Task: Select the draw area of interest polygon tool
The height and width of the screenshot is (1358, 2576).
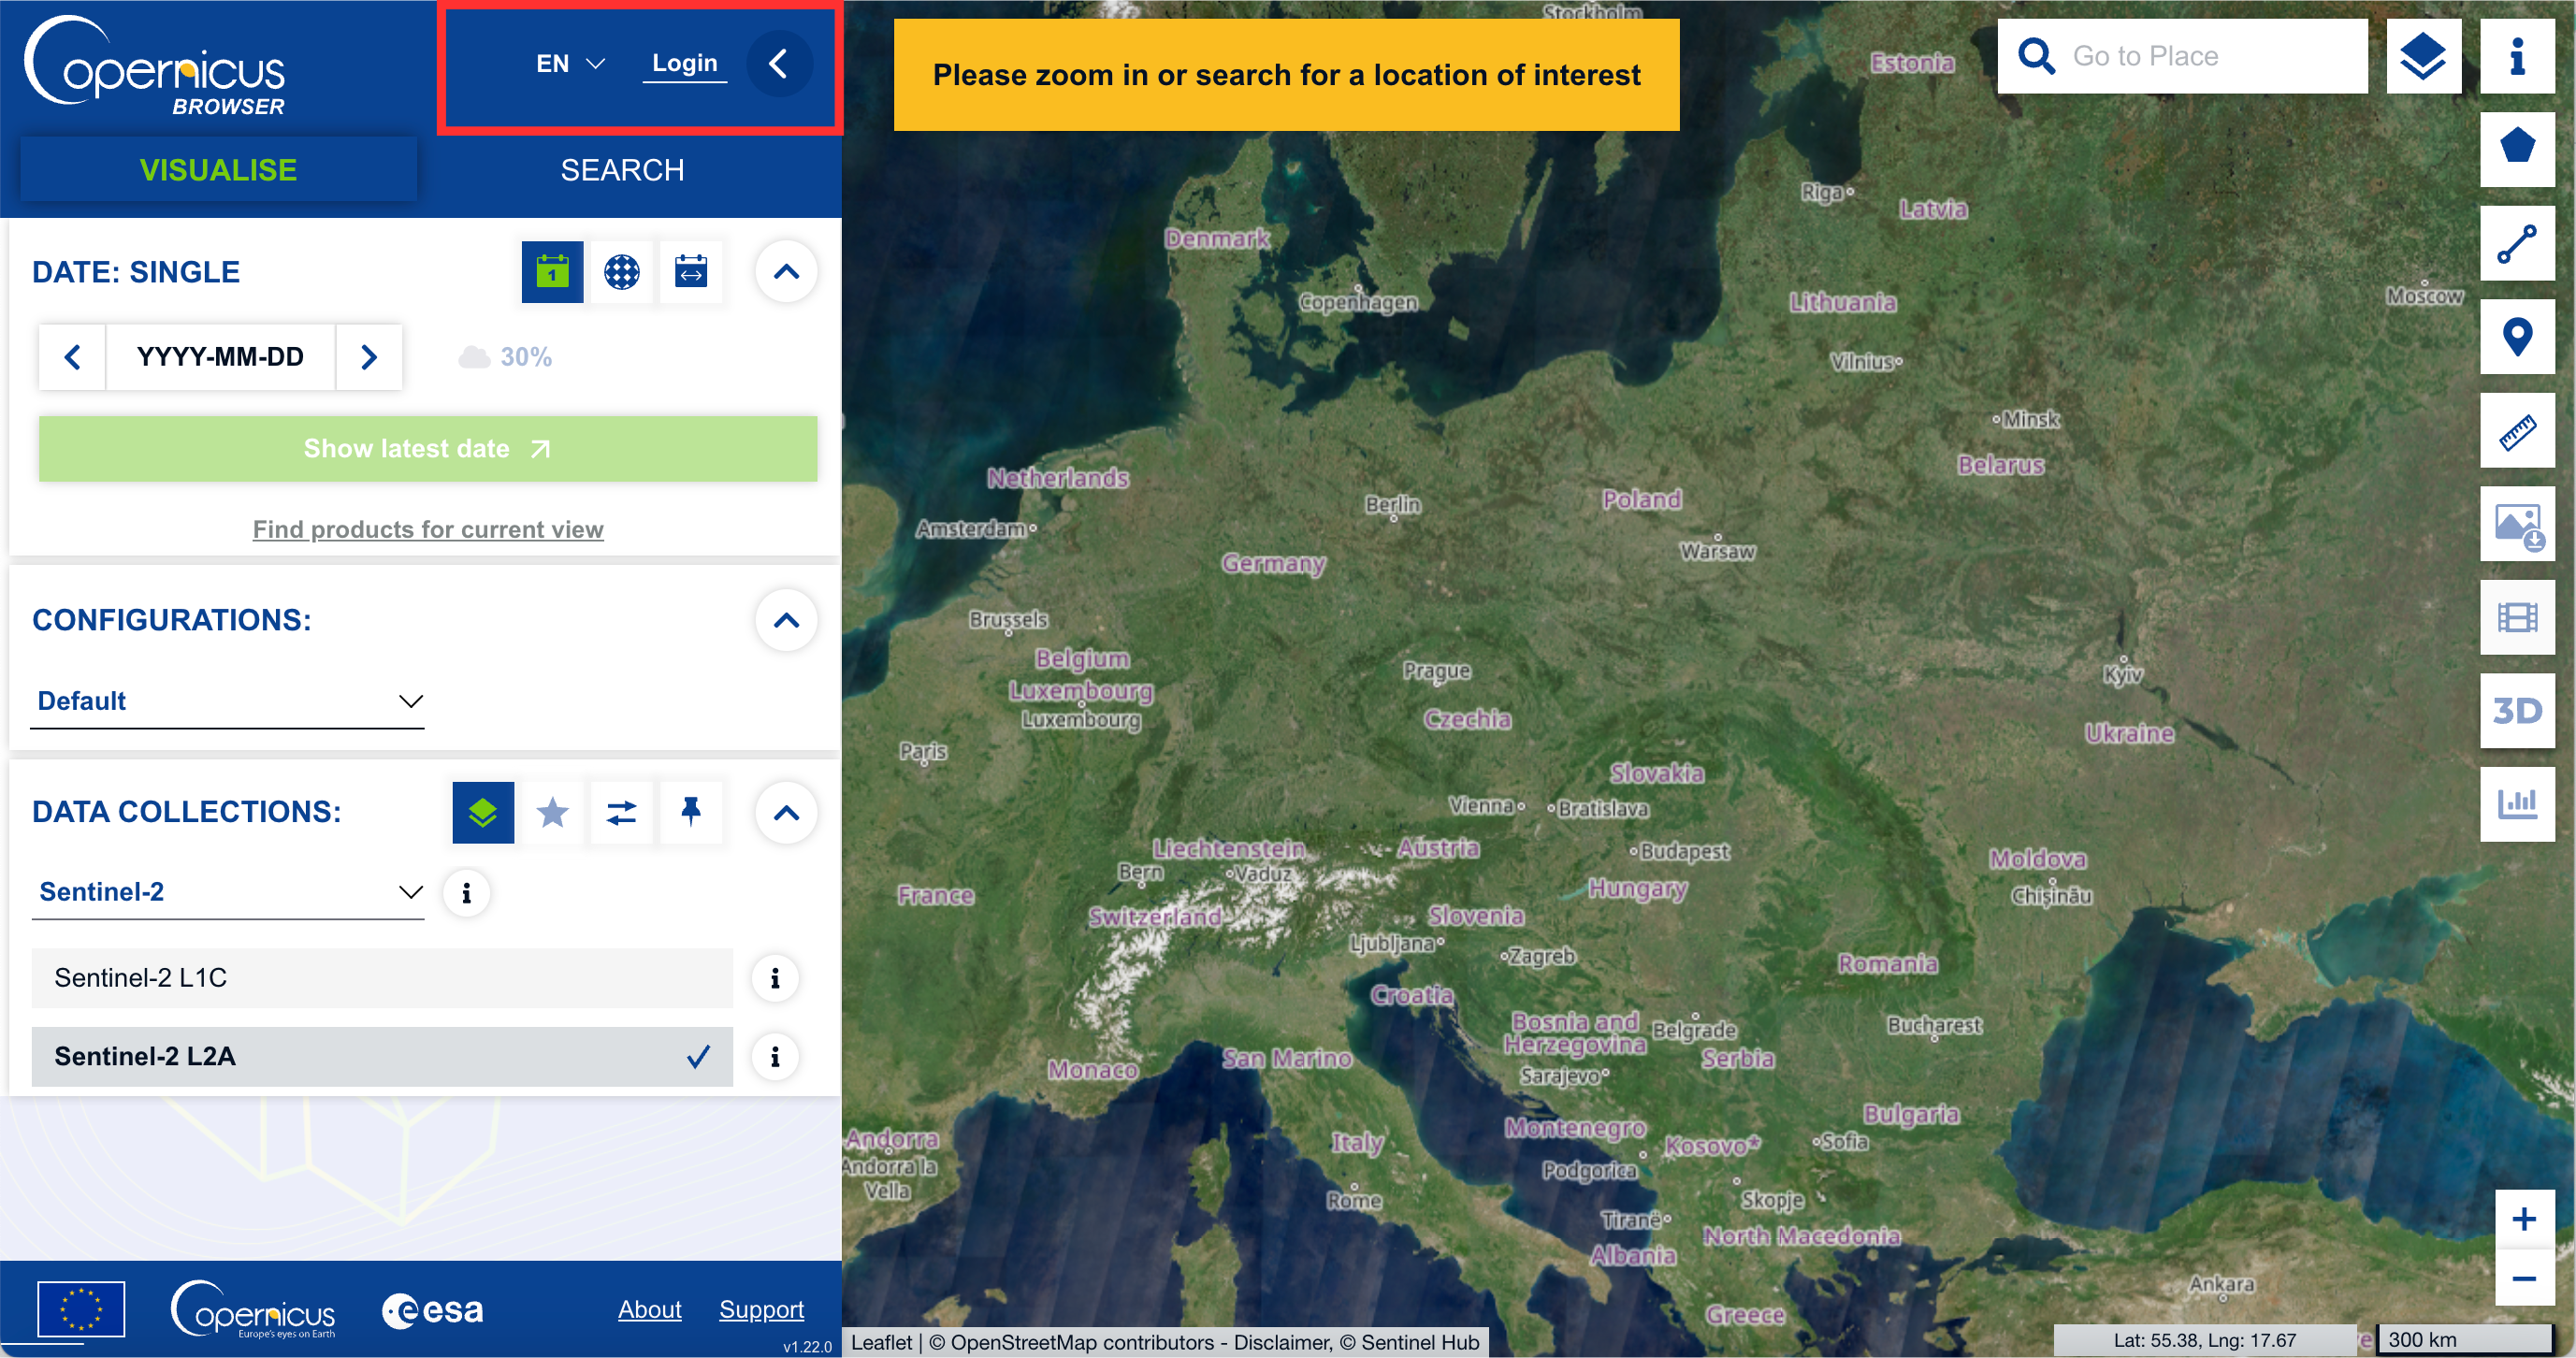Action: click(2516, 148)
